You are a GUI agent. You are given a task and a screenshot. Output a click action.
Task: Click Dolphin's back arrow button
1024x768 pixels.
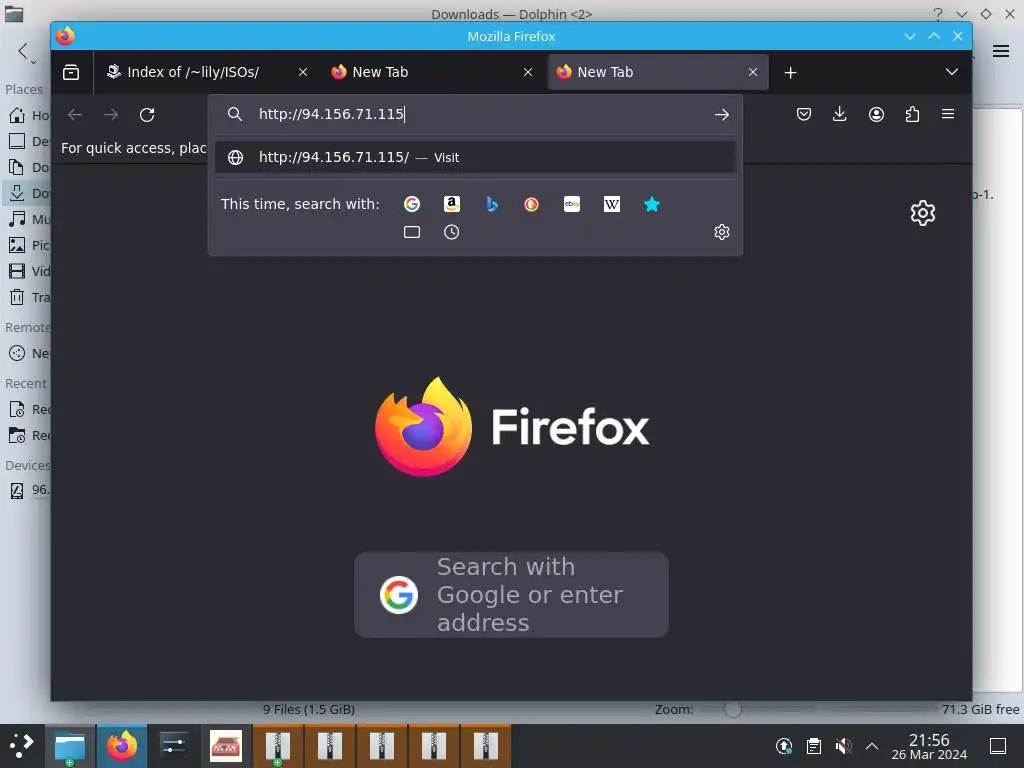coord(23,51)
